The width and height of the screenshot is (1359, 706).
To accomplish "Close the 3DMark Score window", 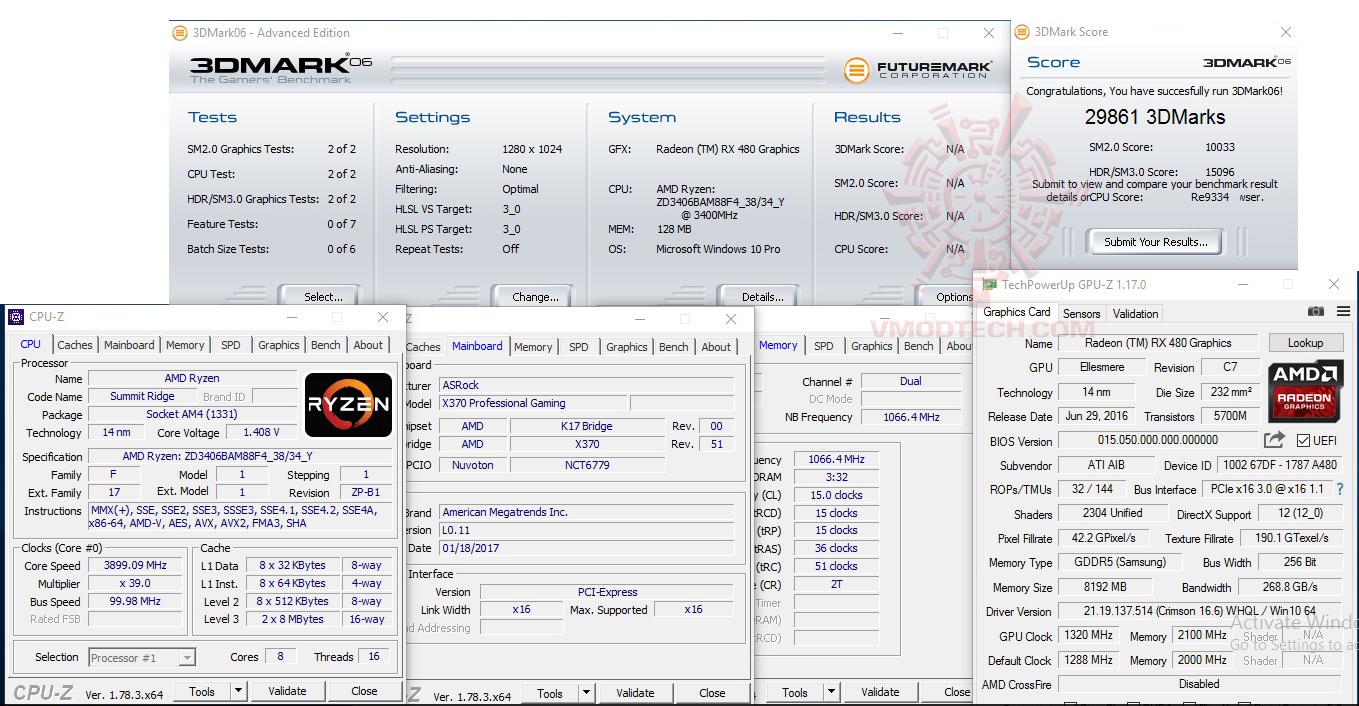I will (1286, 32).
